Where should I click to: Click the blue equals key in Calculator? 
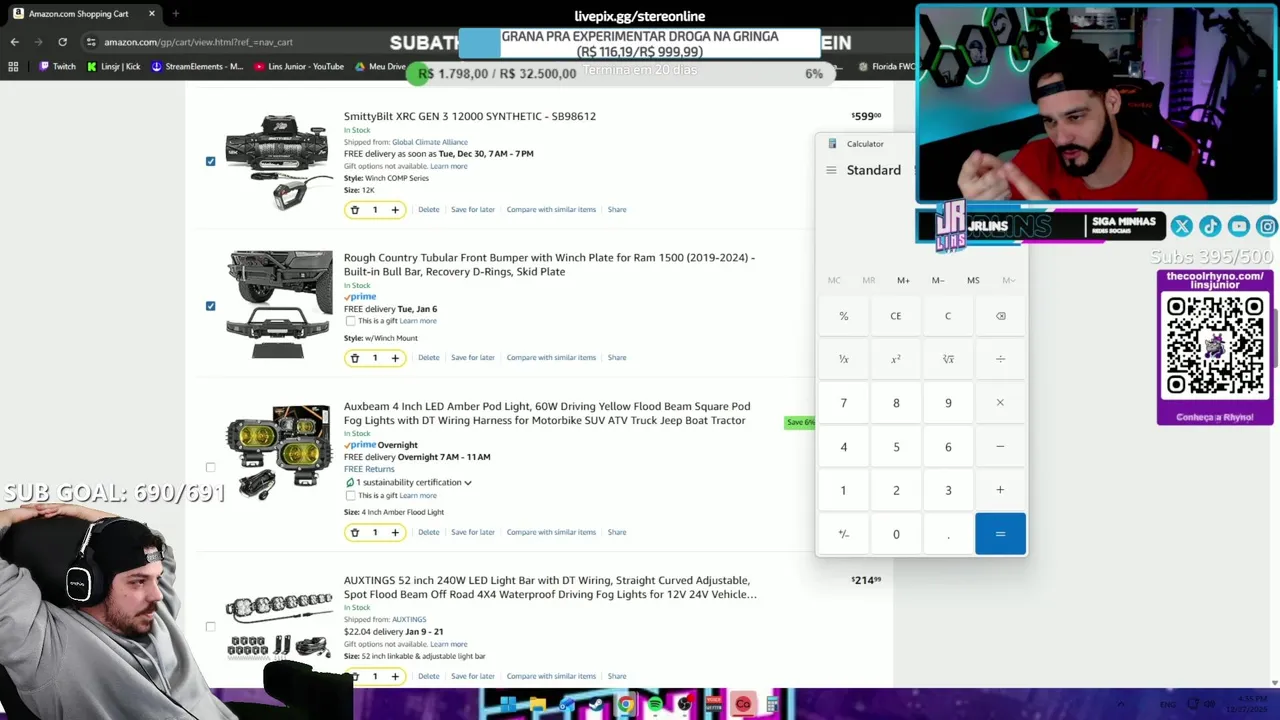point(1000,534)
